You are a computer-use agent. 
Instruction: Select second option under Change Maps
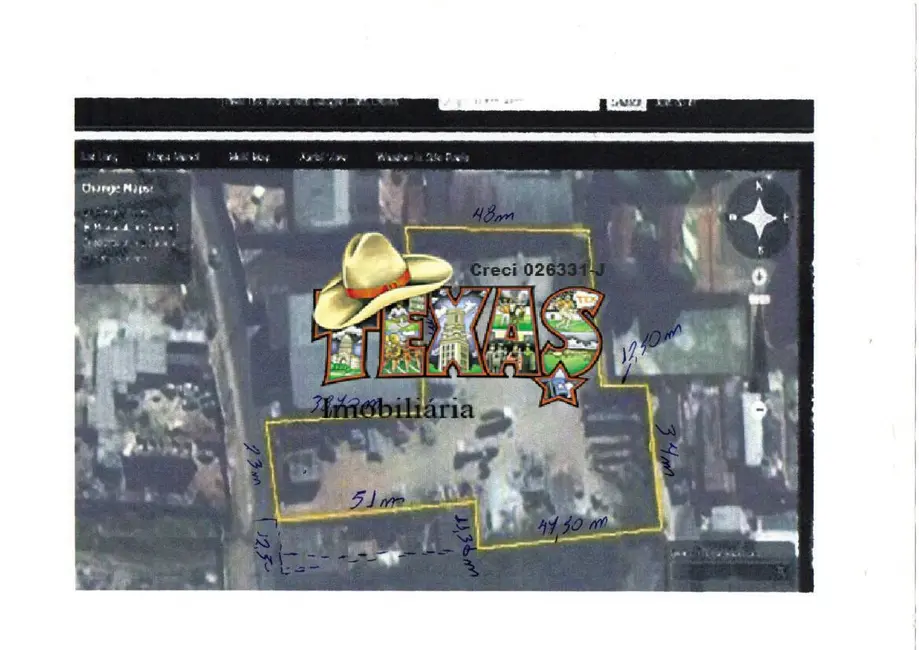130,228
